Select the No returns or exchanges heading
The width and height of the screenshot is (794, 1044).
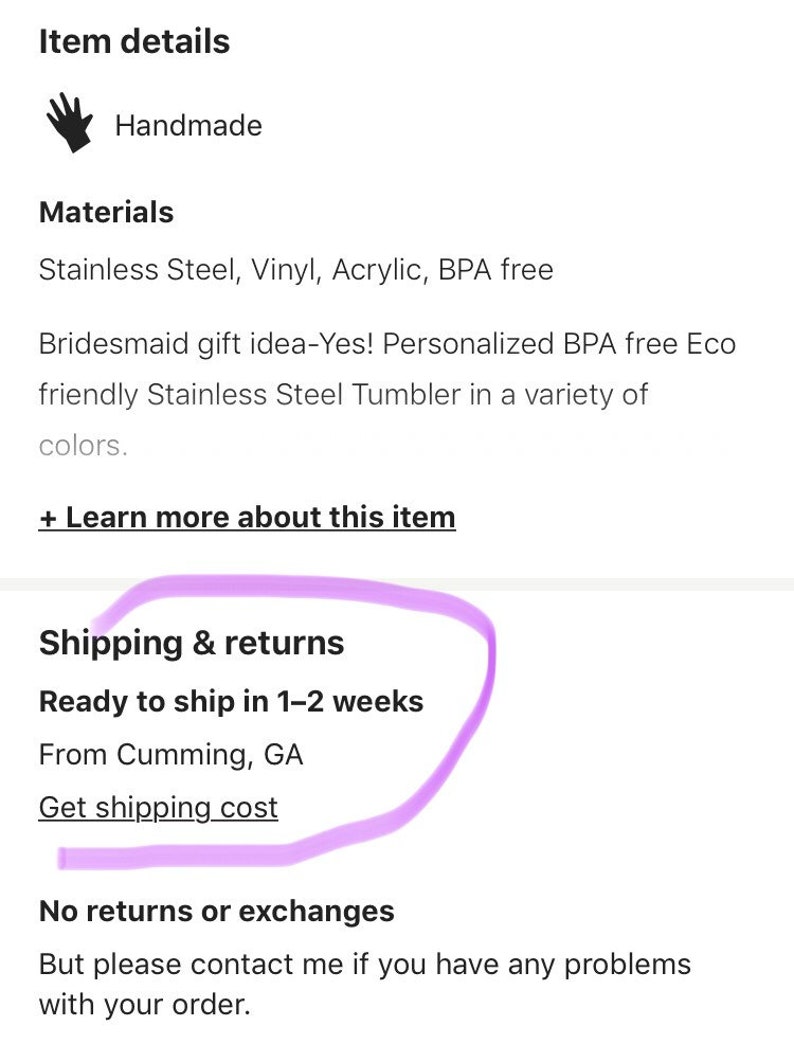click(216, 911)
